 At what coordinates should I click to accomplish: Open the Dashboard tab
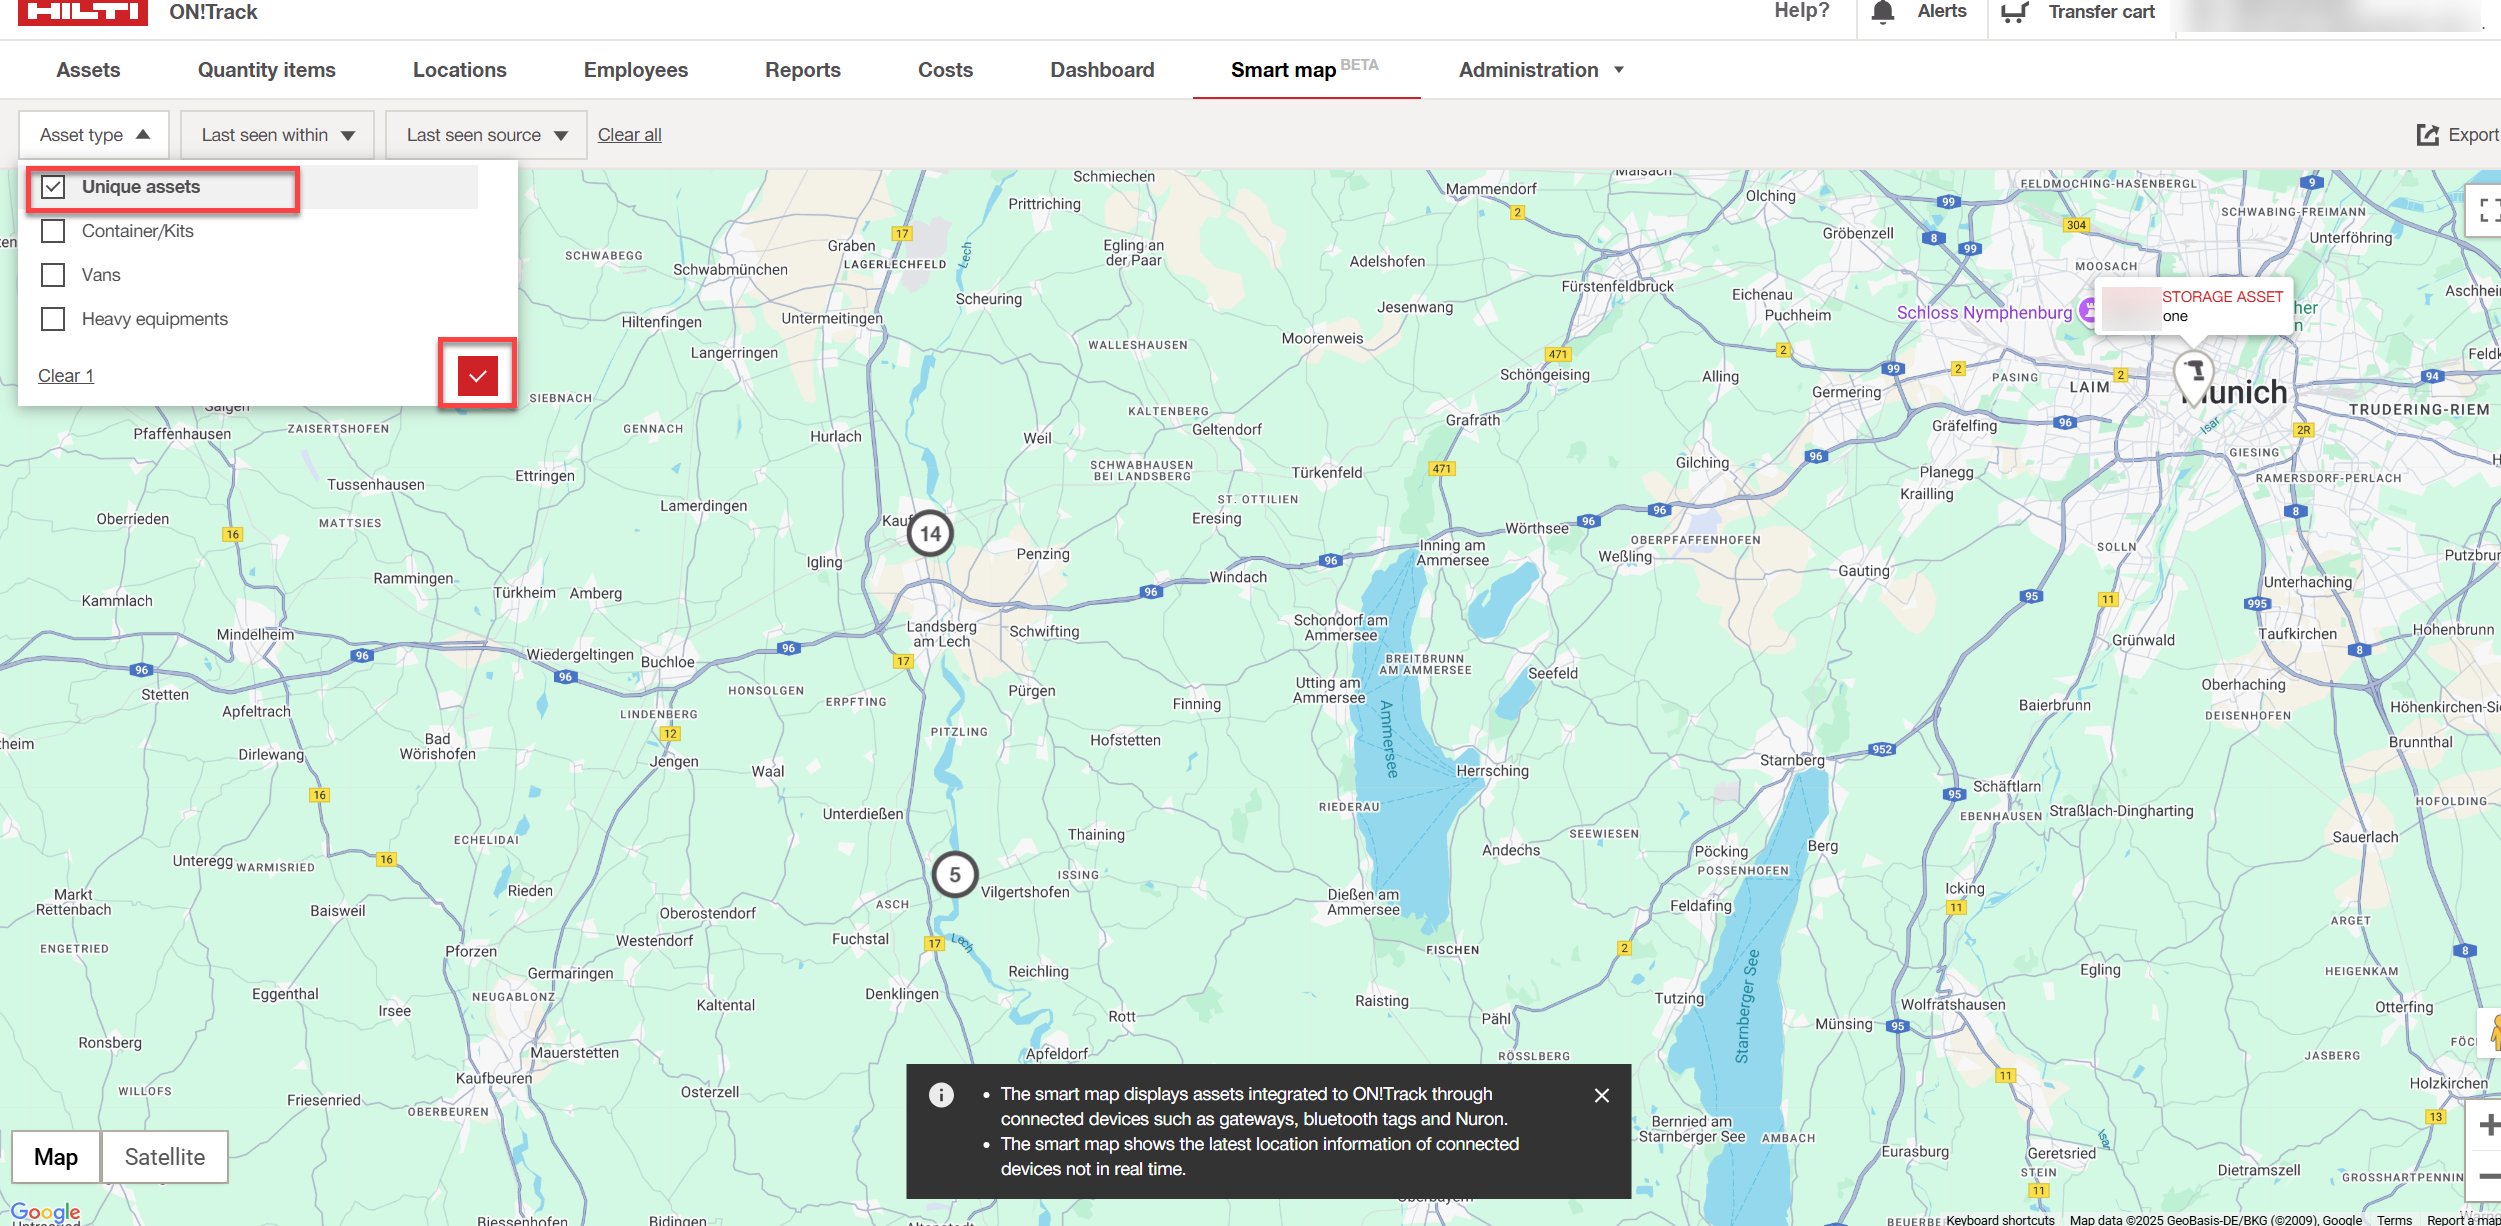(x=1102, y=70)
